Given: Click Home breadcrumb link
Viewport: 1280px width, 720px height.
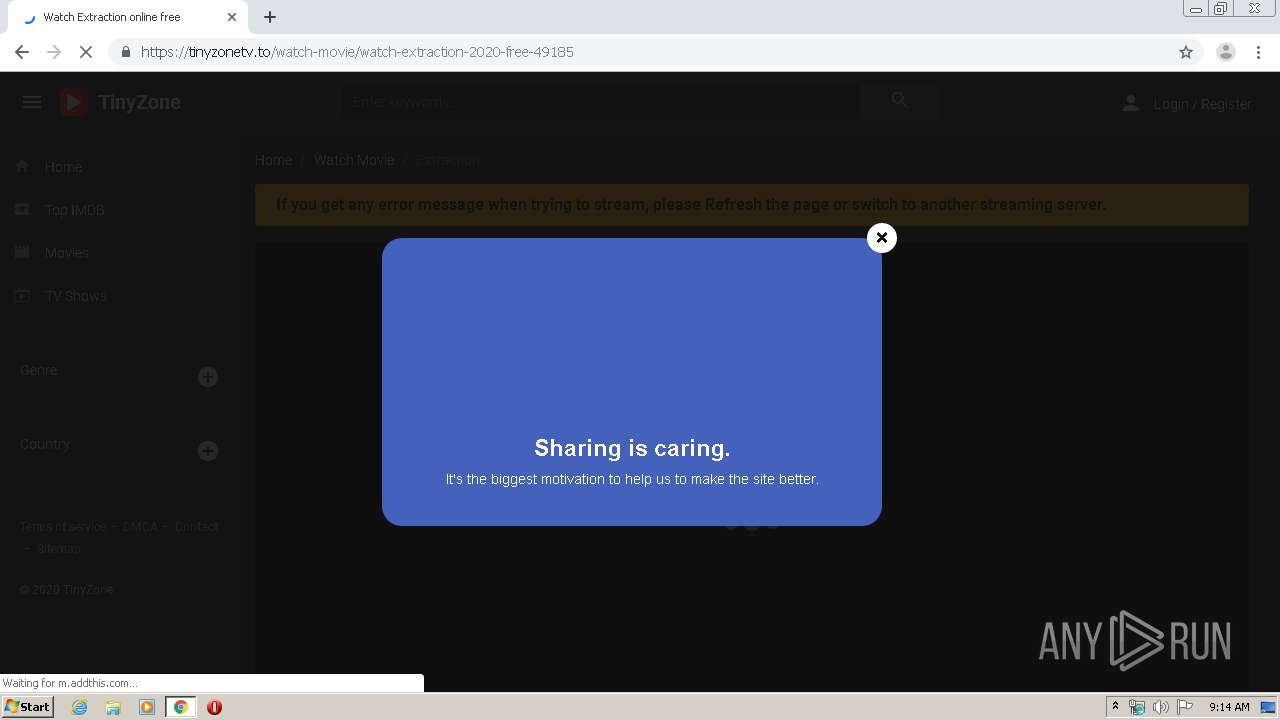Looking at the screenshot, I should (273, 160).
